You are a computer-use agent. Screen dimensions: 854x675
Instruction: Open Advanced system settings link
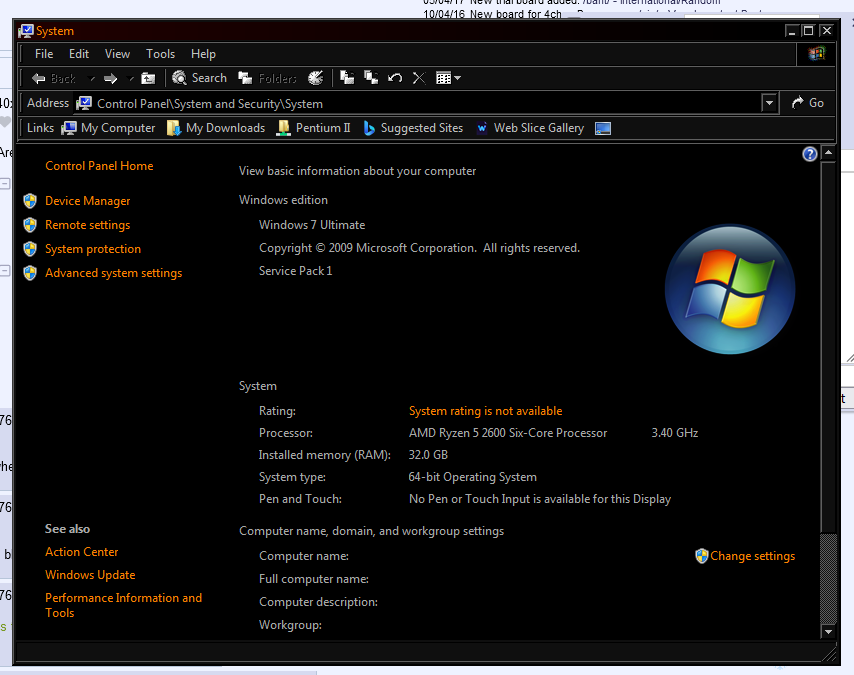[114, 273]
